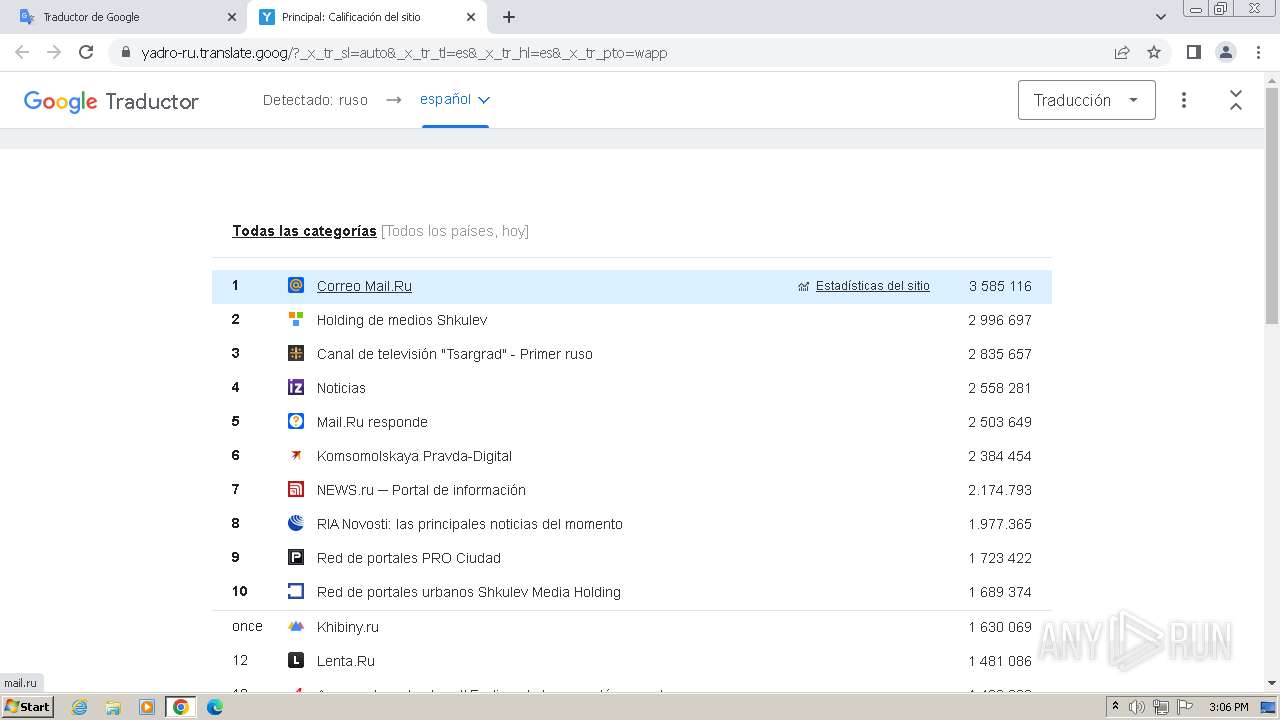The image size is (1280, 720).
Task: Click the Holding de medios Shkulev text
Action: [x=402, y=320]
